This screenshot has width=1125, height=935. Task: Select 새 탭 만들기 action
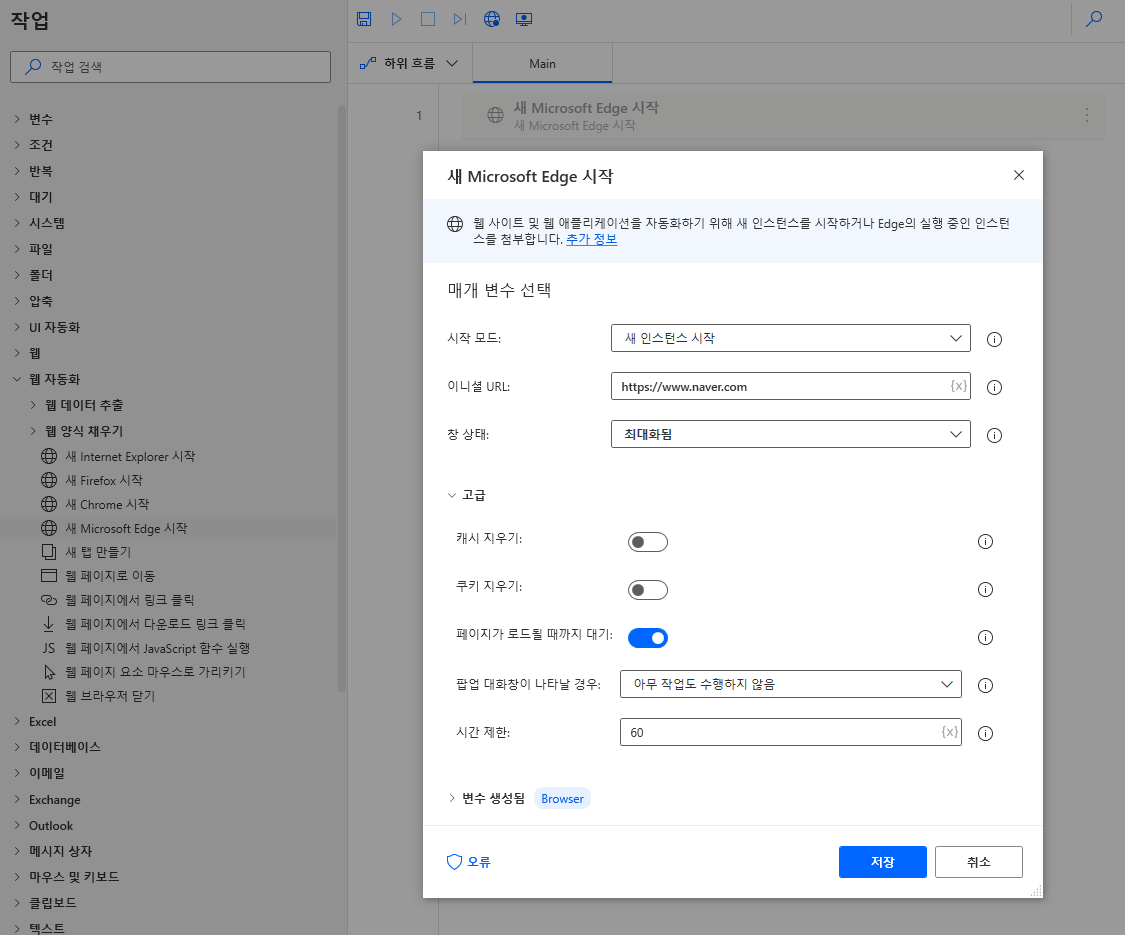98,552
